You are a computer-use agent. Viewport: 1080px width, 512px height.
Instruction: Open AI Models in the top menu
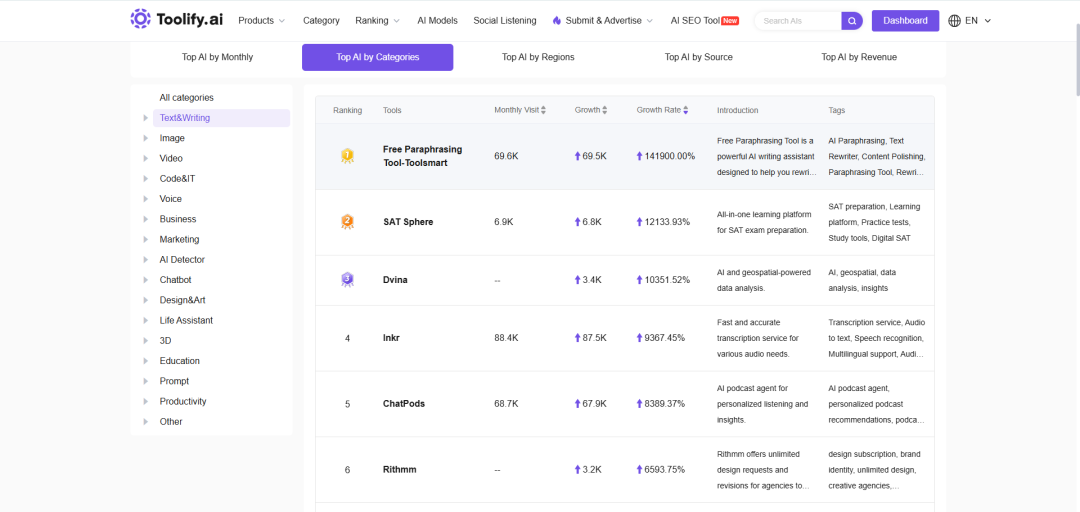[x=437, y=21]
